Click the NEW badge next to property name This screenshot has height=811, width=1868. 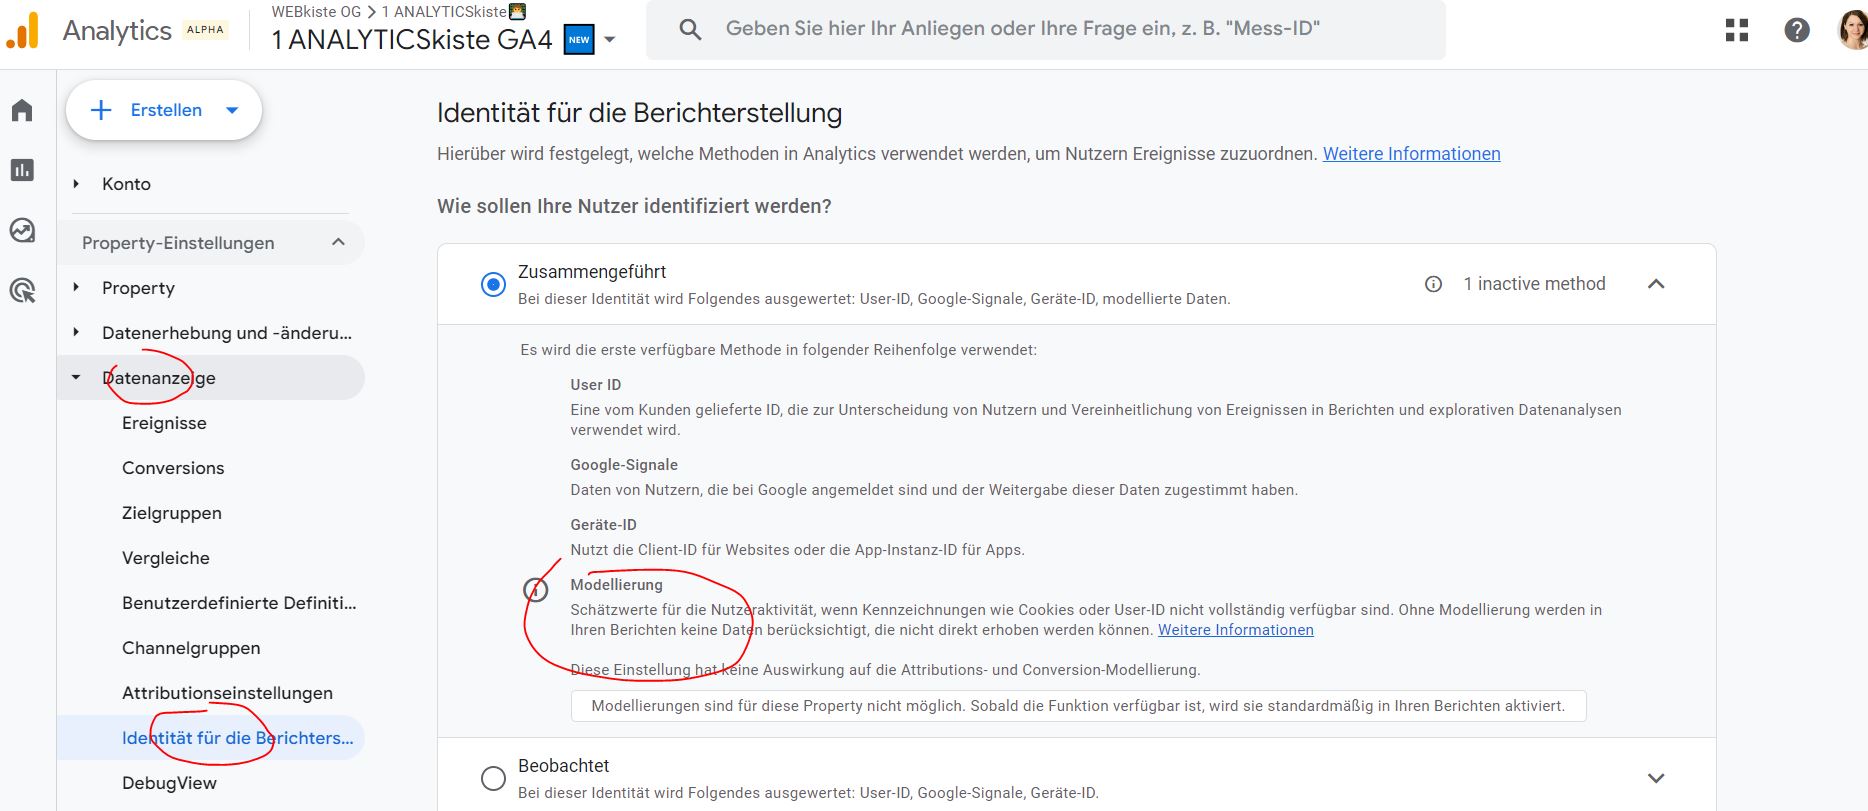pos(579,40)
